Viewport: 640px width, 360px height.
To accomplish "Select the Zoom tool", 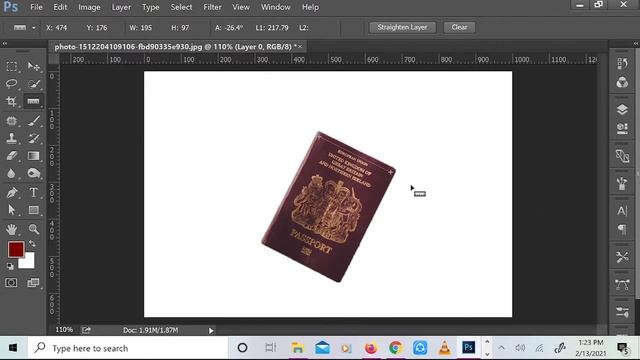I will (x=33, y=229).
